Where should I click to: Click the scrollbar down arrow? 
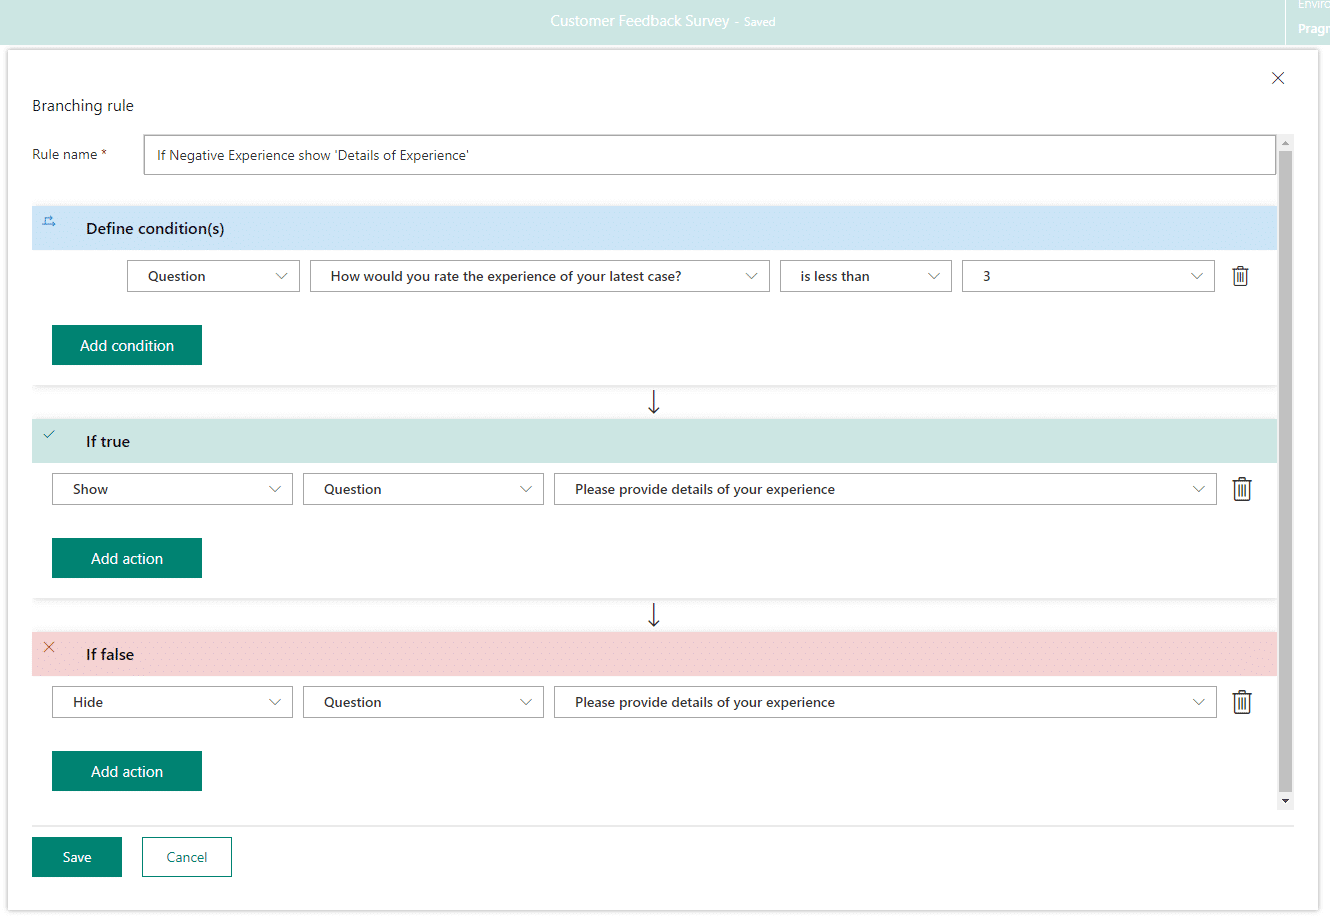click(1285, 801)
